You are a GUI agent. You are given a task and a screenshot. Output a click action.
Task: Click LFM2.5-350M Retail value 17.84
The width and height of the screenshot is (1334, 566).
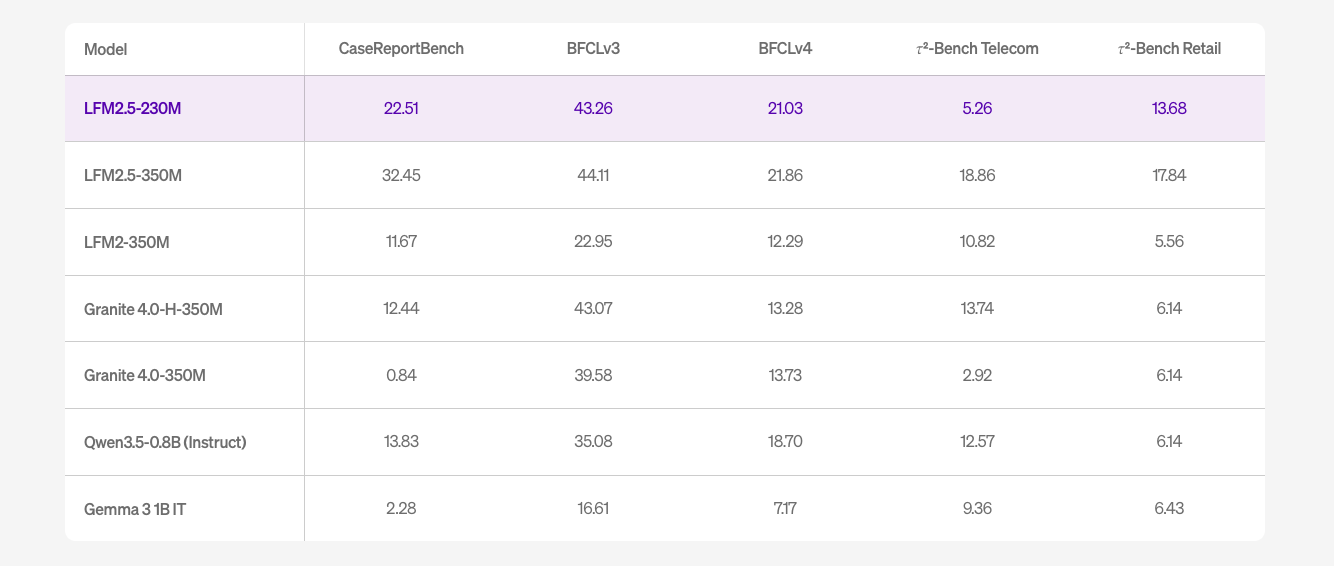[1169, 175]
